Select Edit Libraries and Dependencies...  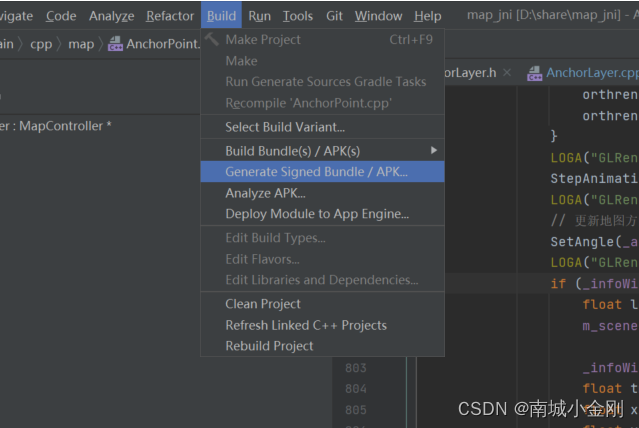click(x=322, y=280)
